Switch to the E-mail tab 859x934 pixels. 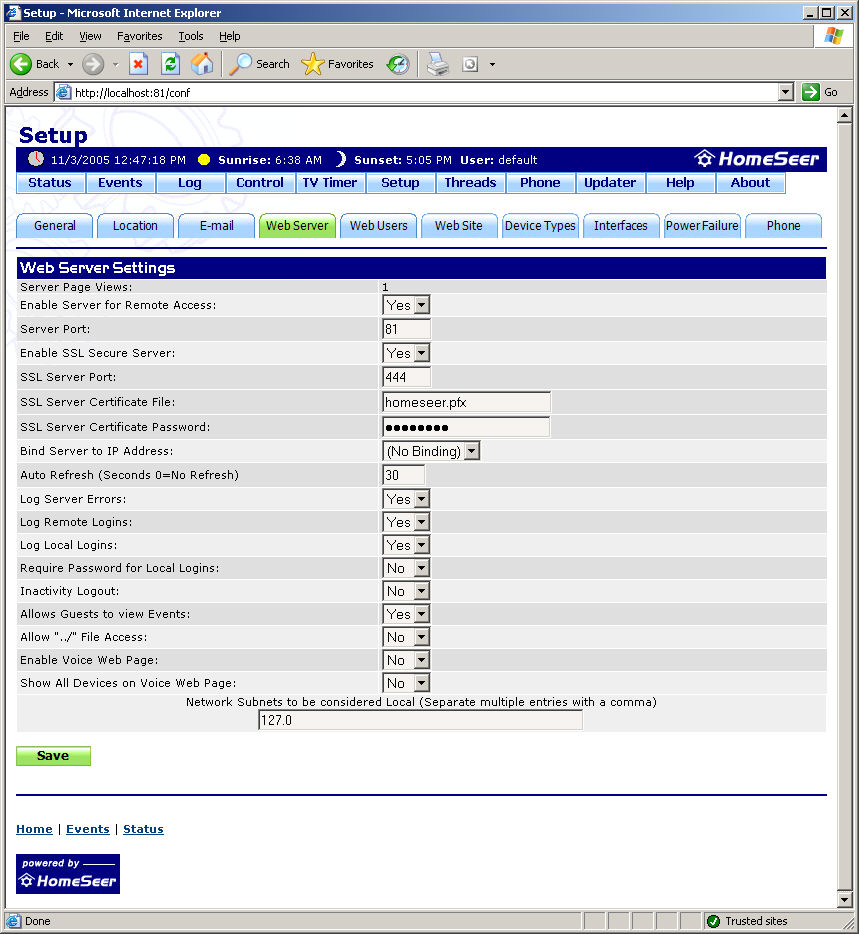coord(216,226)
